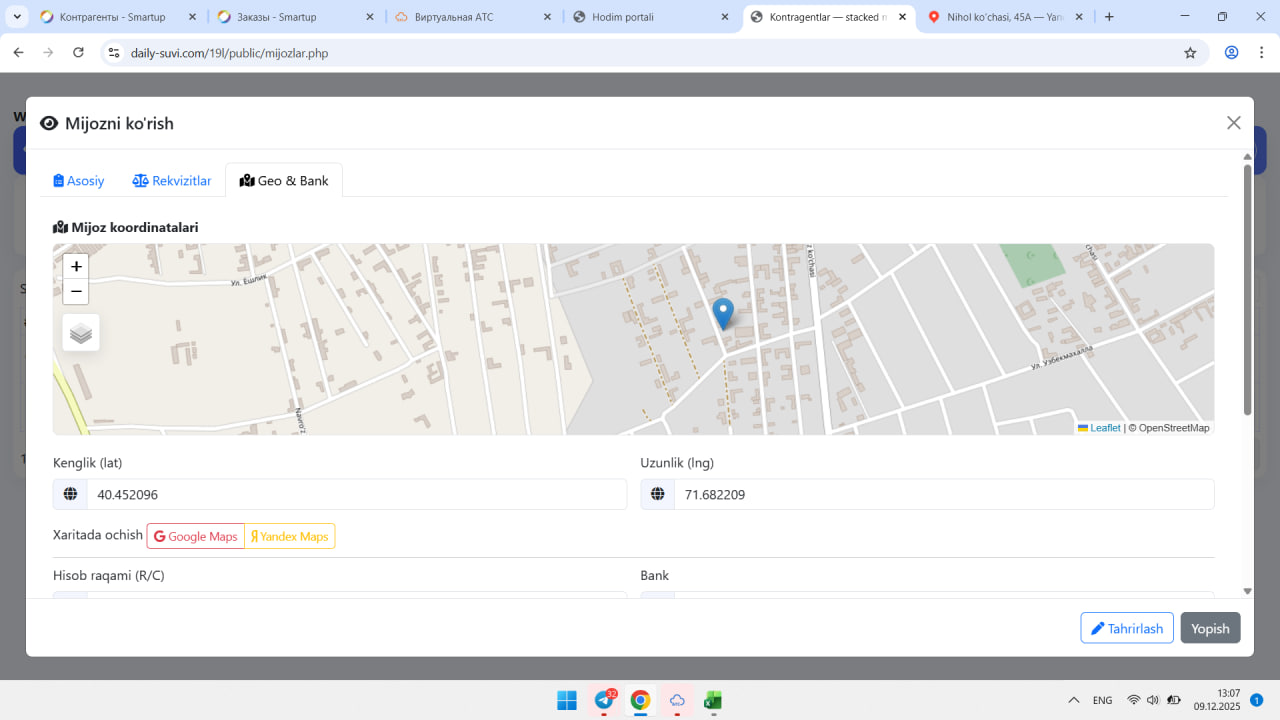Expand the browser tab search dropdown
The image size is (1280, 720).
point(17,17)
